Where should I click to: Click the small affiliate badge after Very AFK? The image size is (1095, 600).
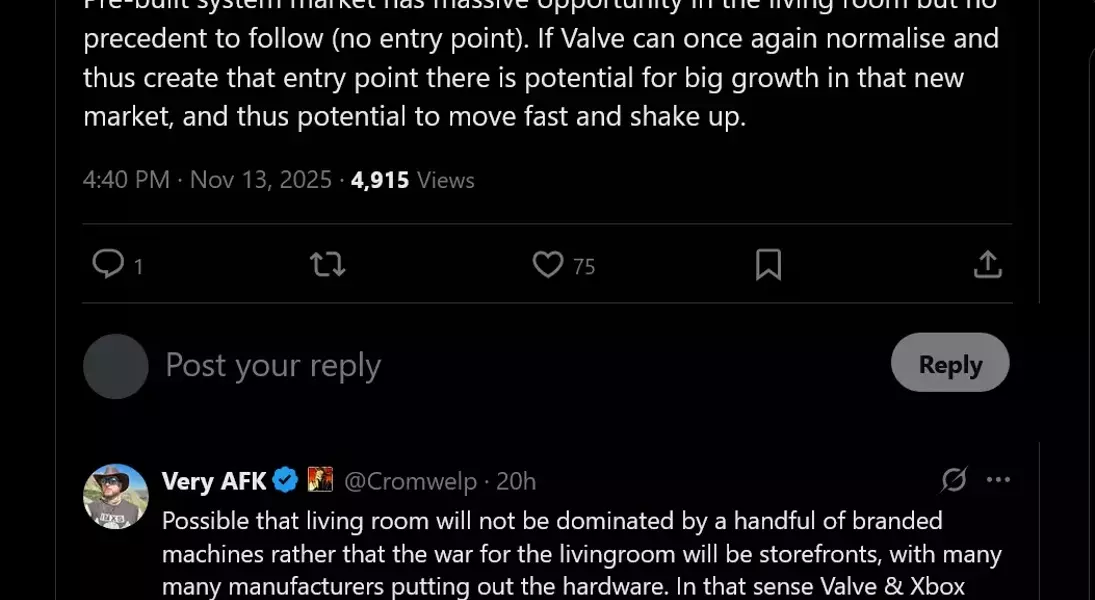[x=320, y=481]
